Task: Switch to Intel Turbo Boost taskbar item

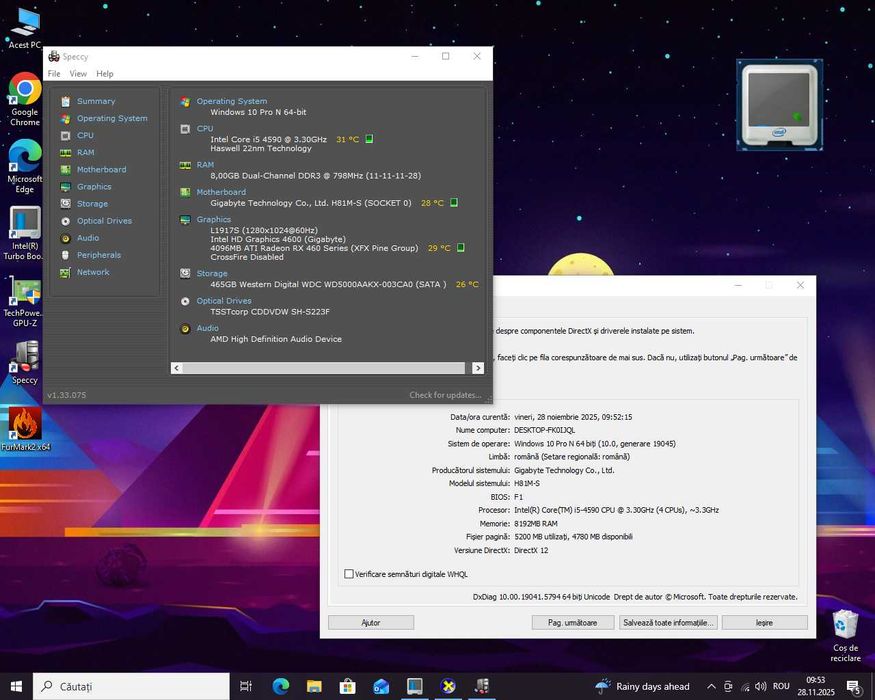Action: [x=415, y=686]
